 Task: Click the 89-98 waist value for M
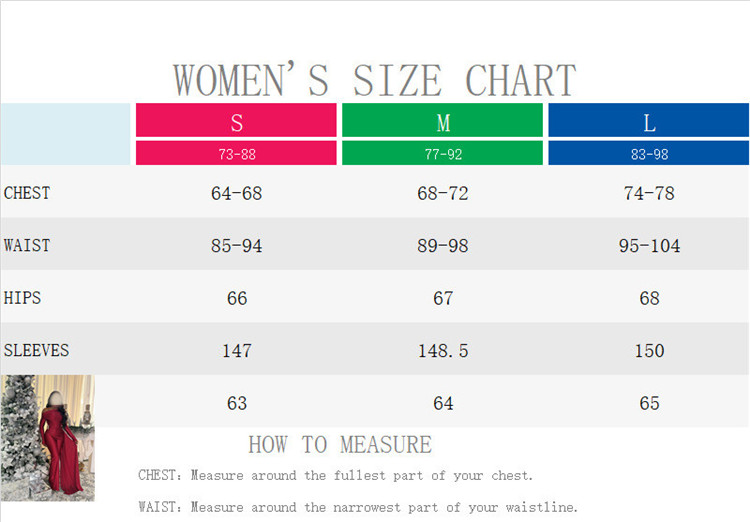442,245
